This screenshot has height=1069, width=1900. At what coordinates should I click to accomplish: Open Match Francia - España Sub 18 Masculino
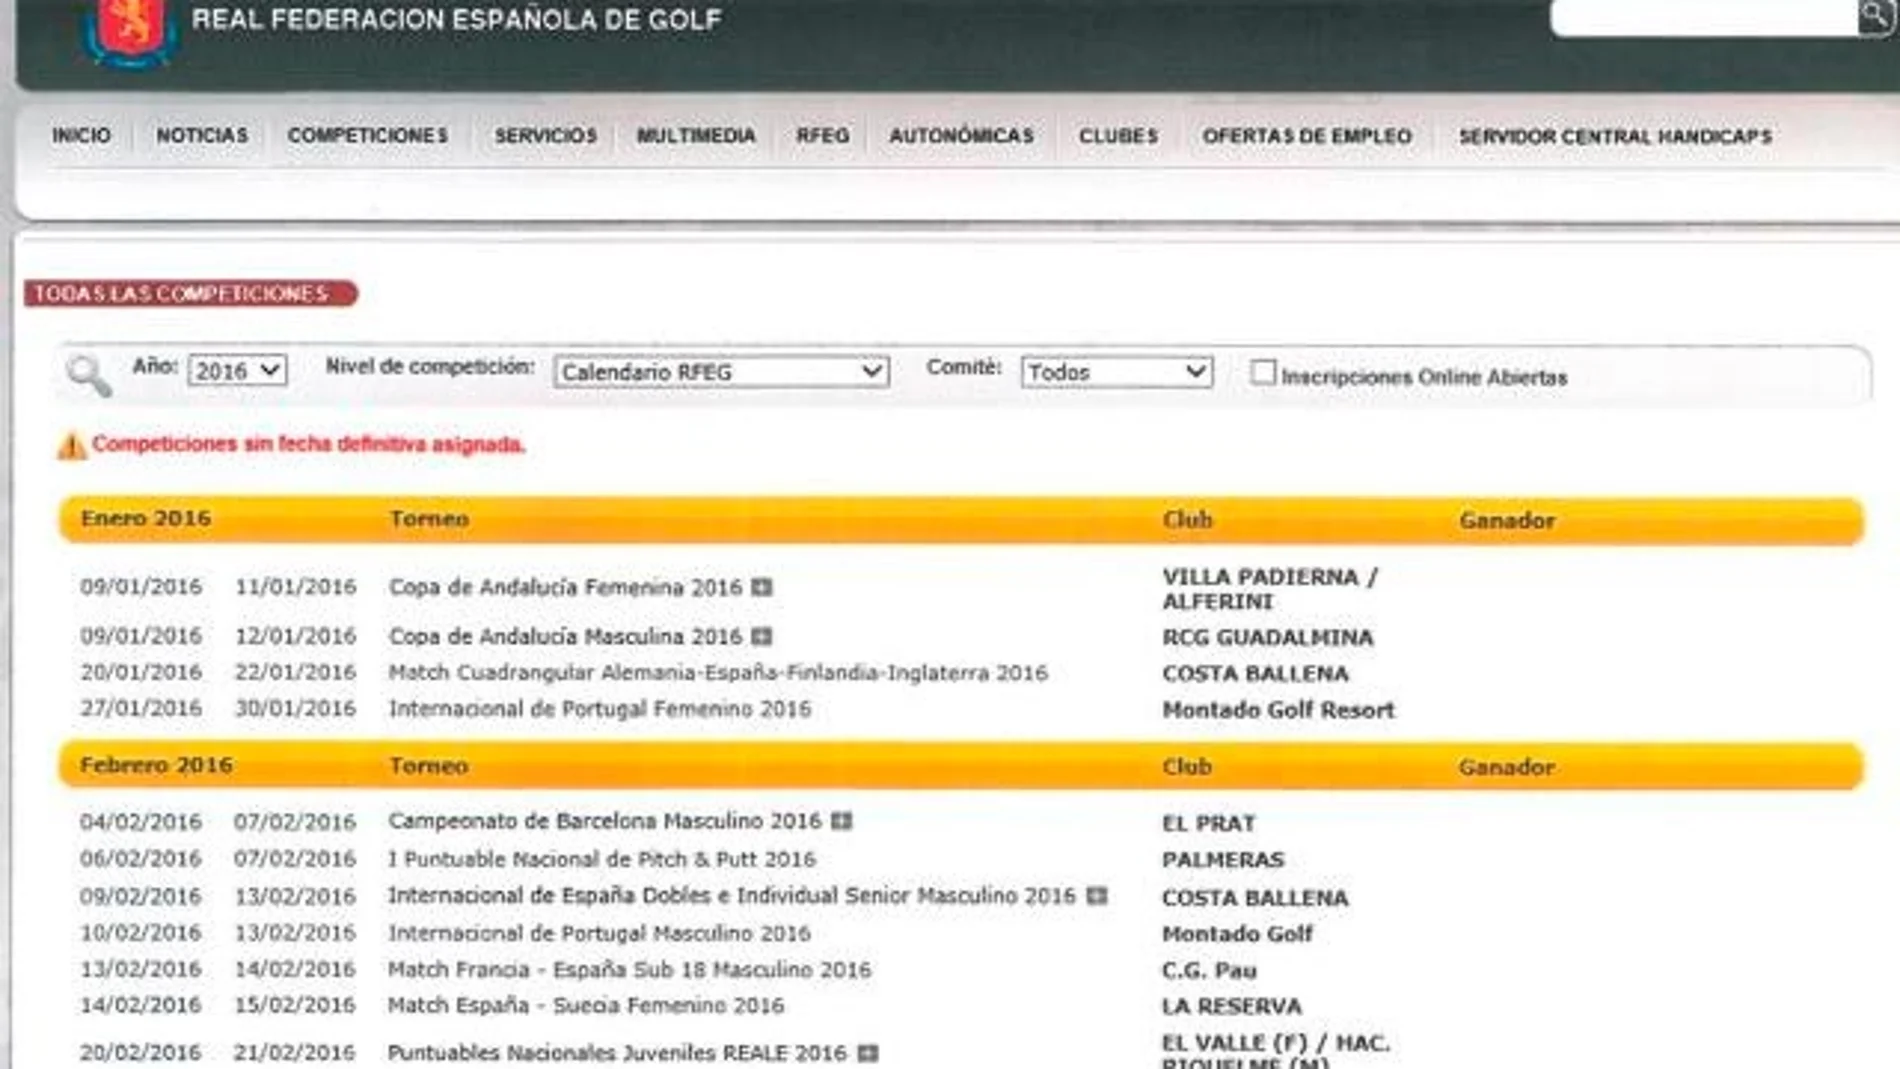pyautogui.click(x=630, y=969)
